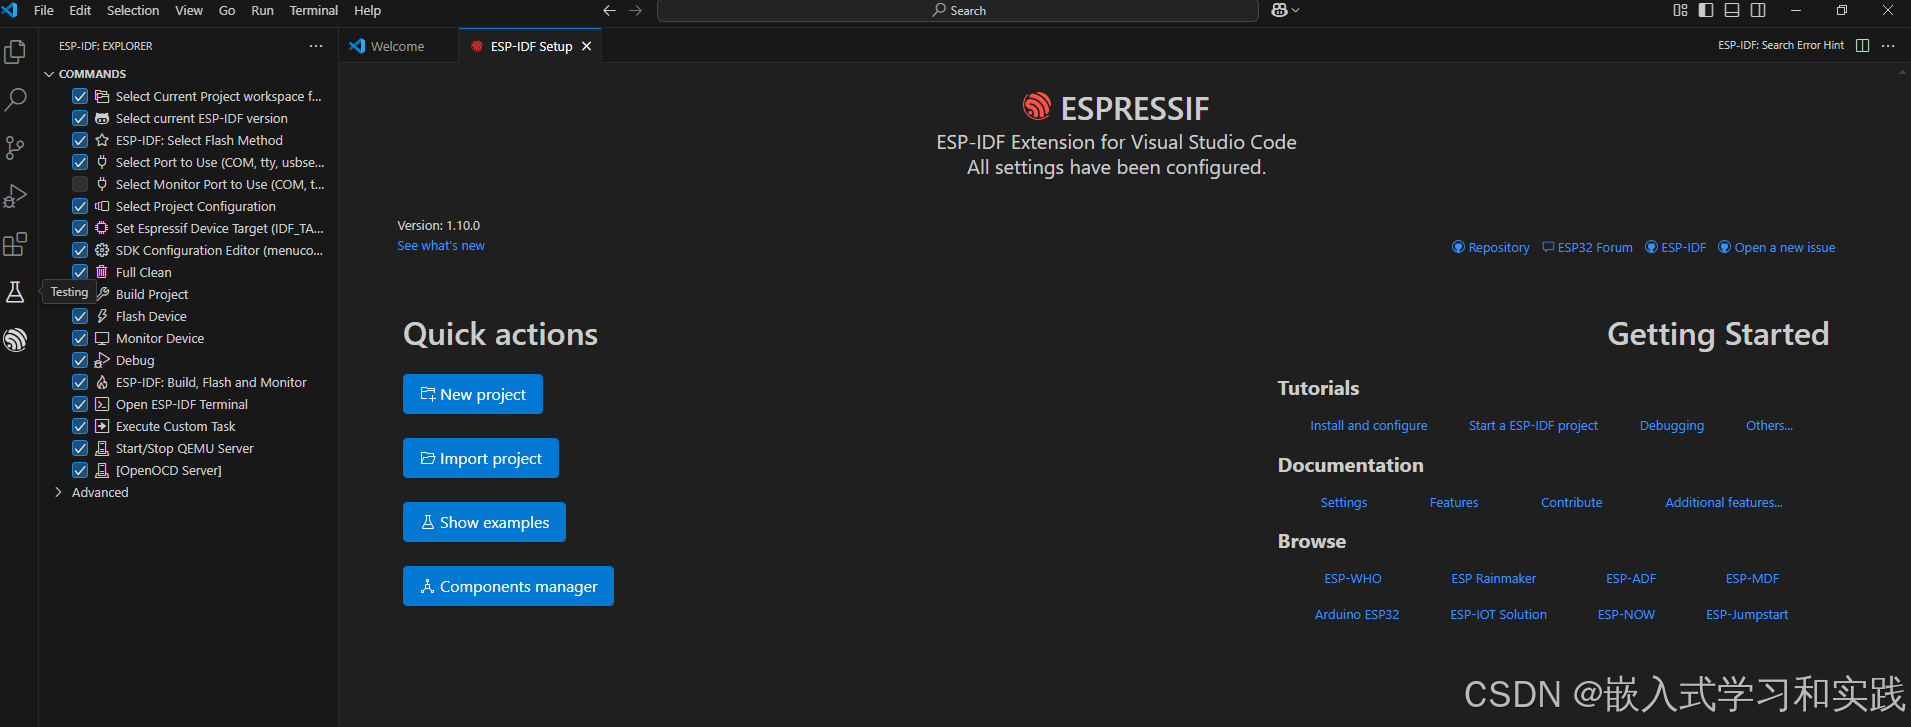Open the Testing flask icon
1911x727 pixels.
[x=15, y=292]
